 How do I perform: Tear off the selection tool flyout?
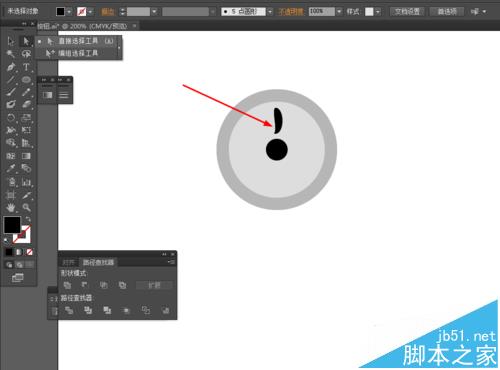(119, 48)
